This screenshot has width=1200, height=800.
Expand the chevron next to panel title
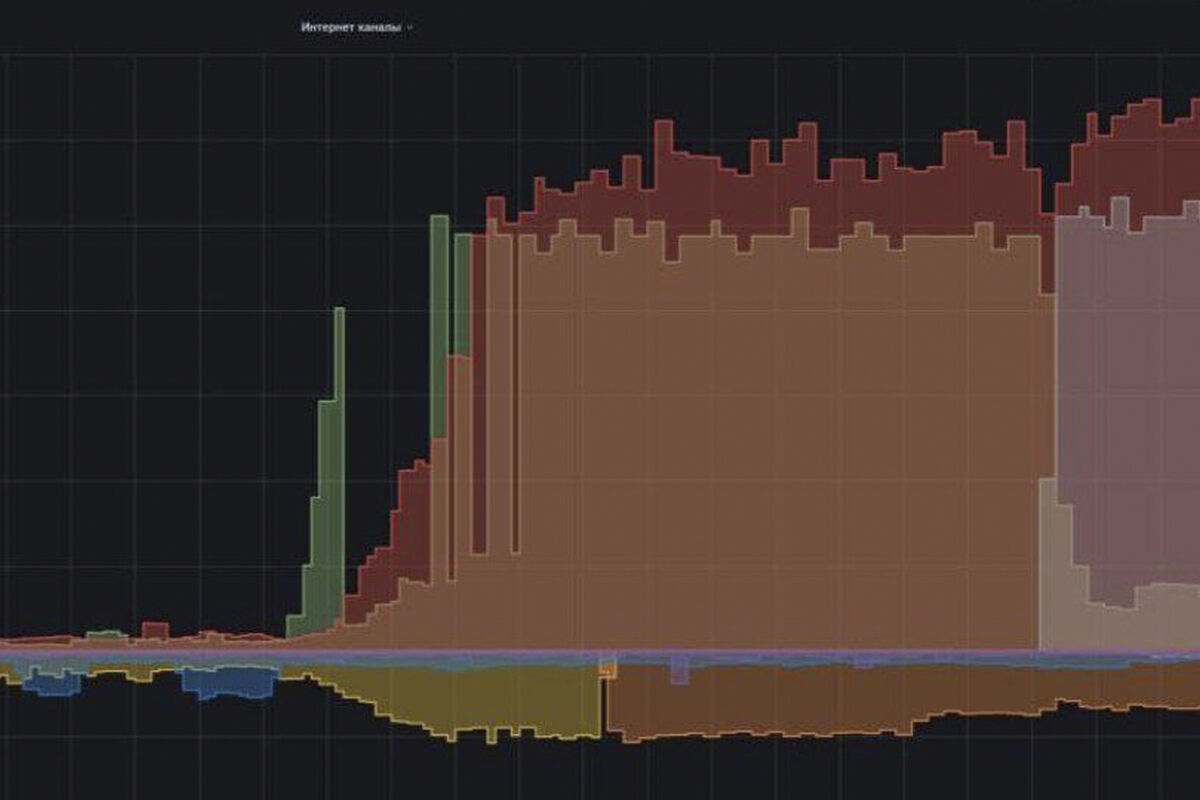pyautogui.click(x=410, y=28)
